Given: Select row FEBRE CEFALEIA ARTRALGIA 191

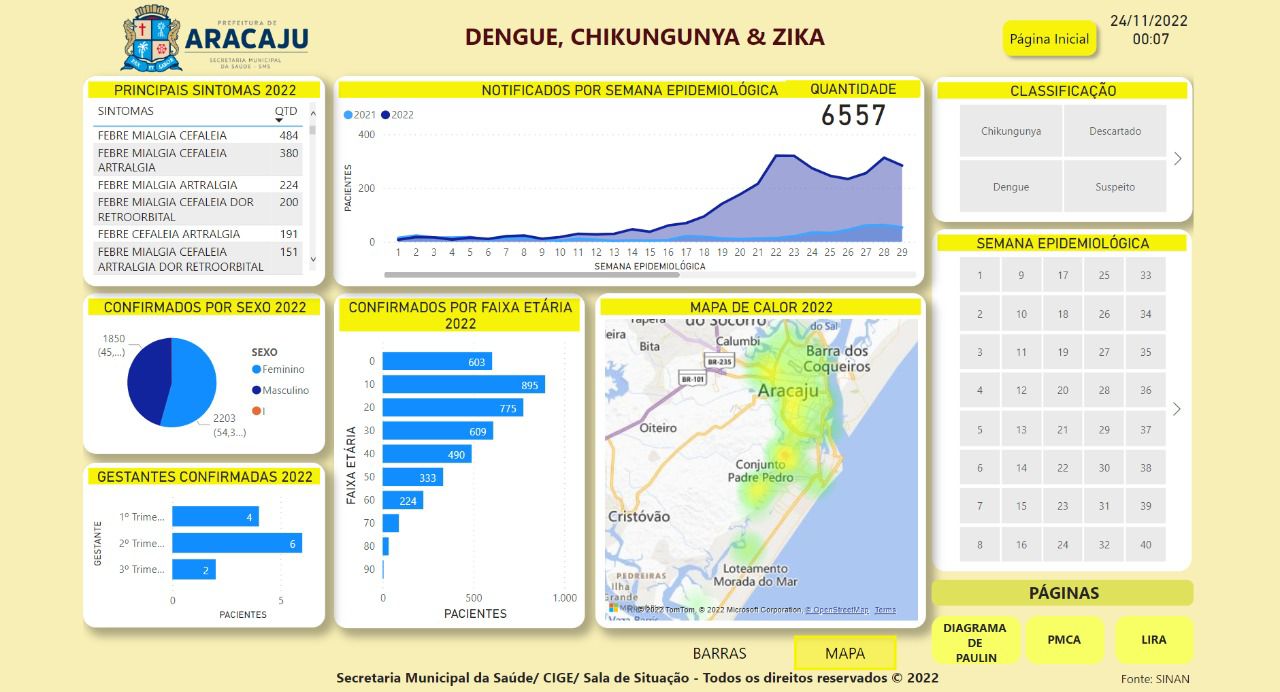Looking at the screenshot, I should [198, 234].
